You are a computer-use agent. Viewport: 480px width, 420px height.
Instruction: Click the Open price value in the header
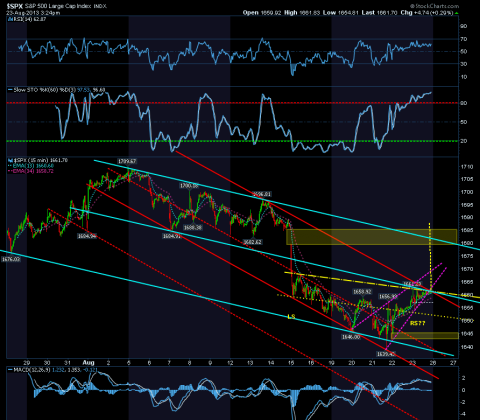271,13
